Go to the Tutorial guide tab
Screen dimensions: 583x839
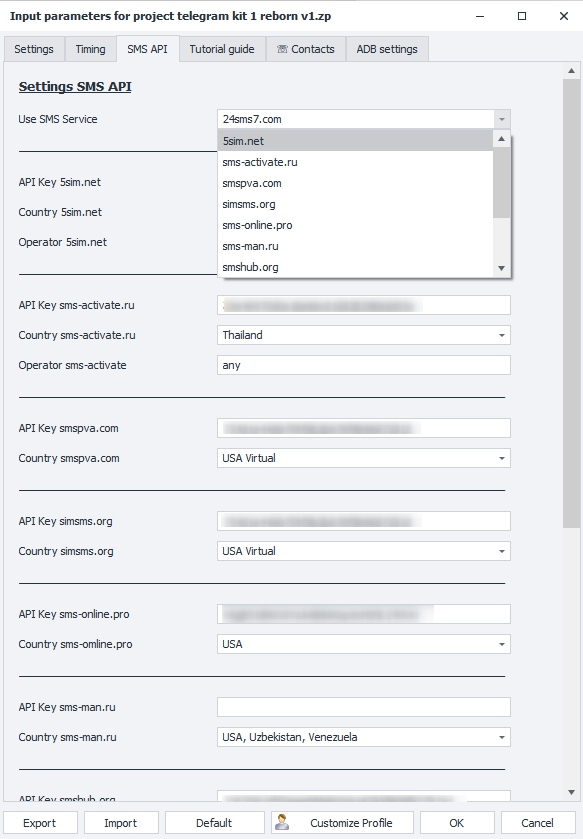coord(222,49)
